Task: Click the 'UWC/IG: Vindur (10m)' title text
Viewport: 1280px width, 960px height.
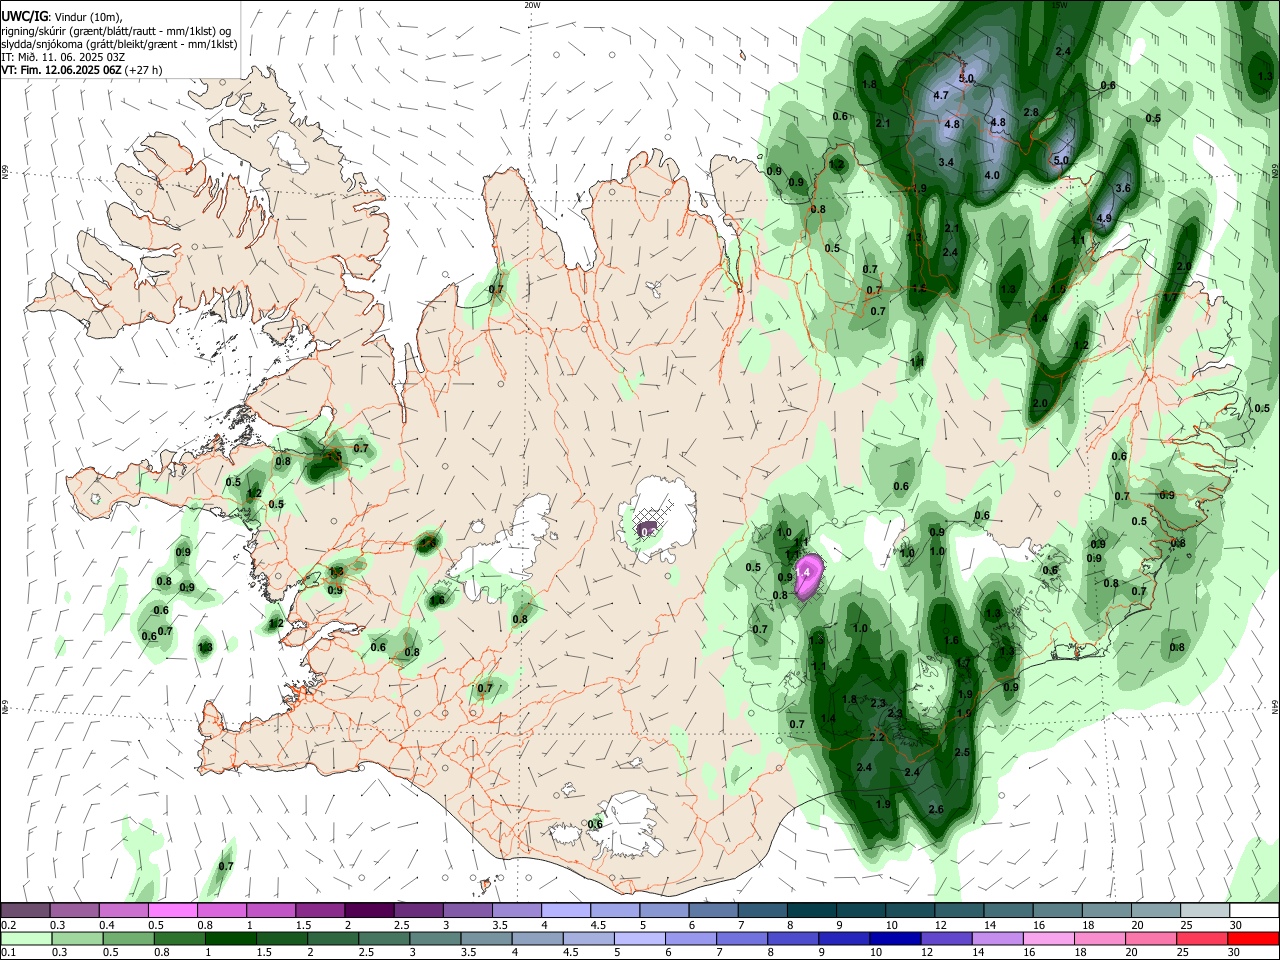Action: (61, 17)
